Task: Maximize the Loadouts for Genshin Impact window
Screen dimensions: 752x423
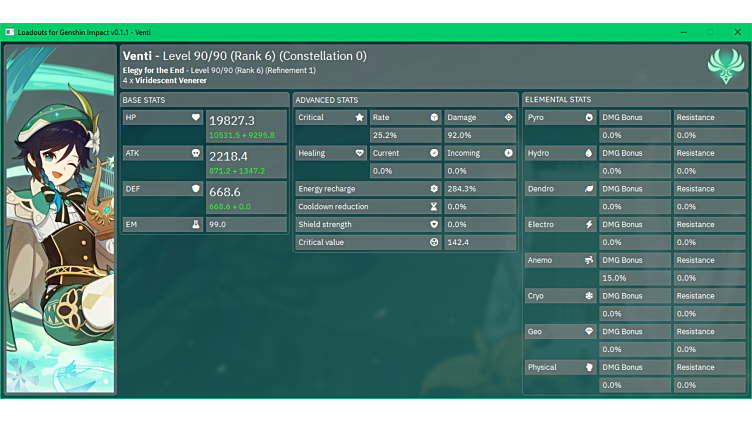Action: [x=710, y=32]
